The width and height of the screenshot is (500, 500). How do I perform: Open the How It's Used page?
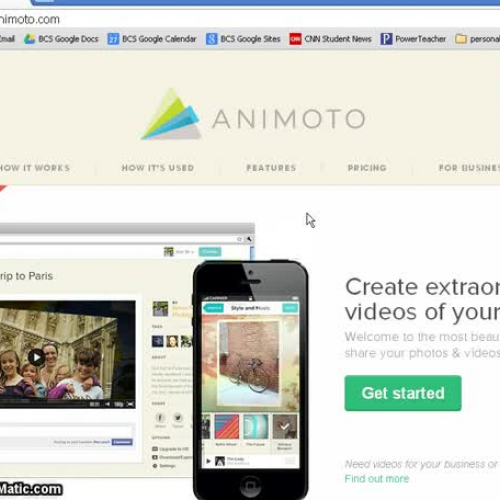pyautogui.click(x=158, y=168)
